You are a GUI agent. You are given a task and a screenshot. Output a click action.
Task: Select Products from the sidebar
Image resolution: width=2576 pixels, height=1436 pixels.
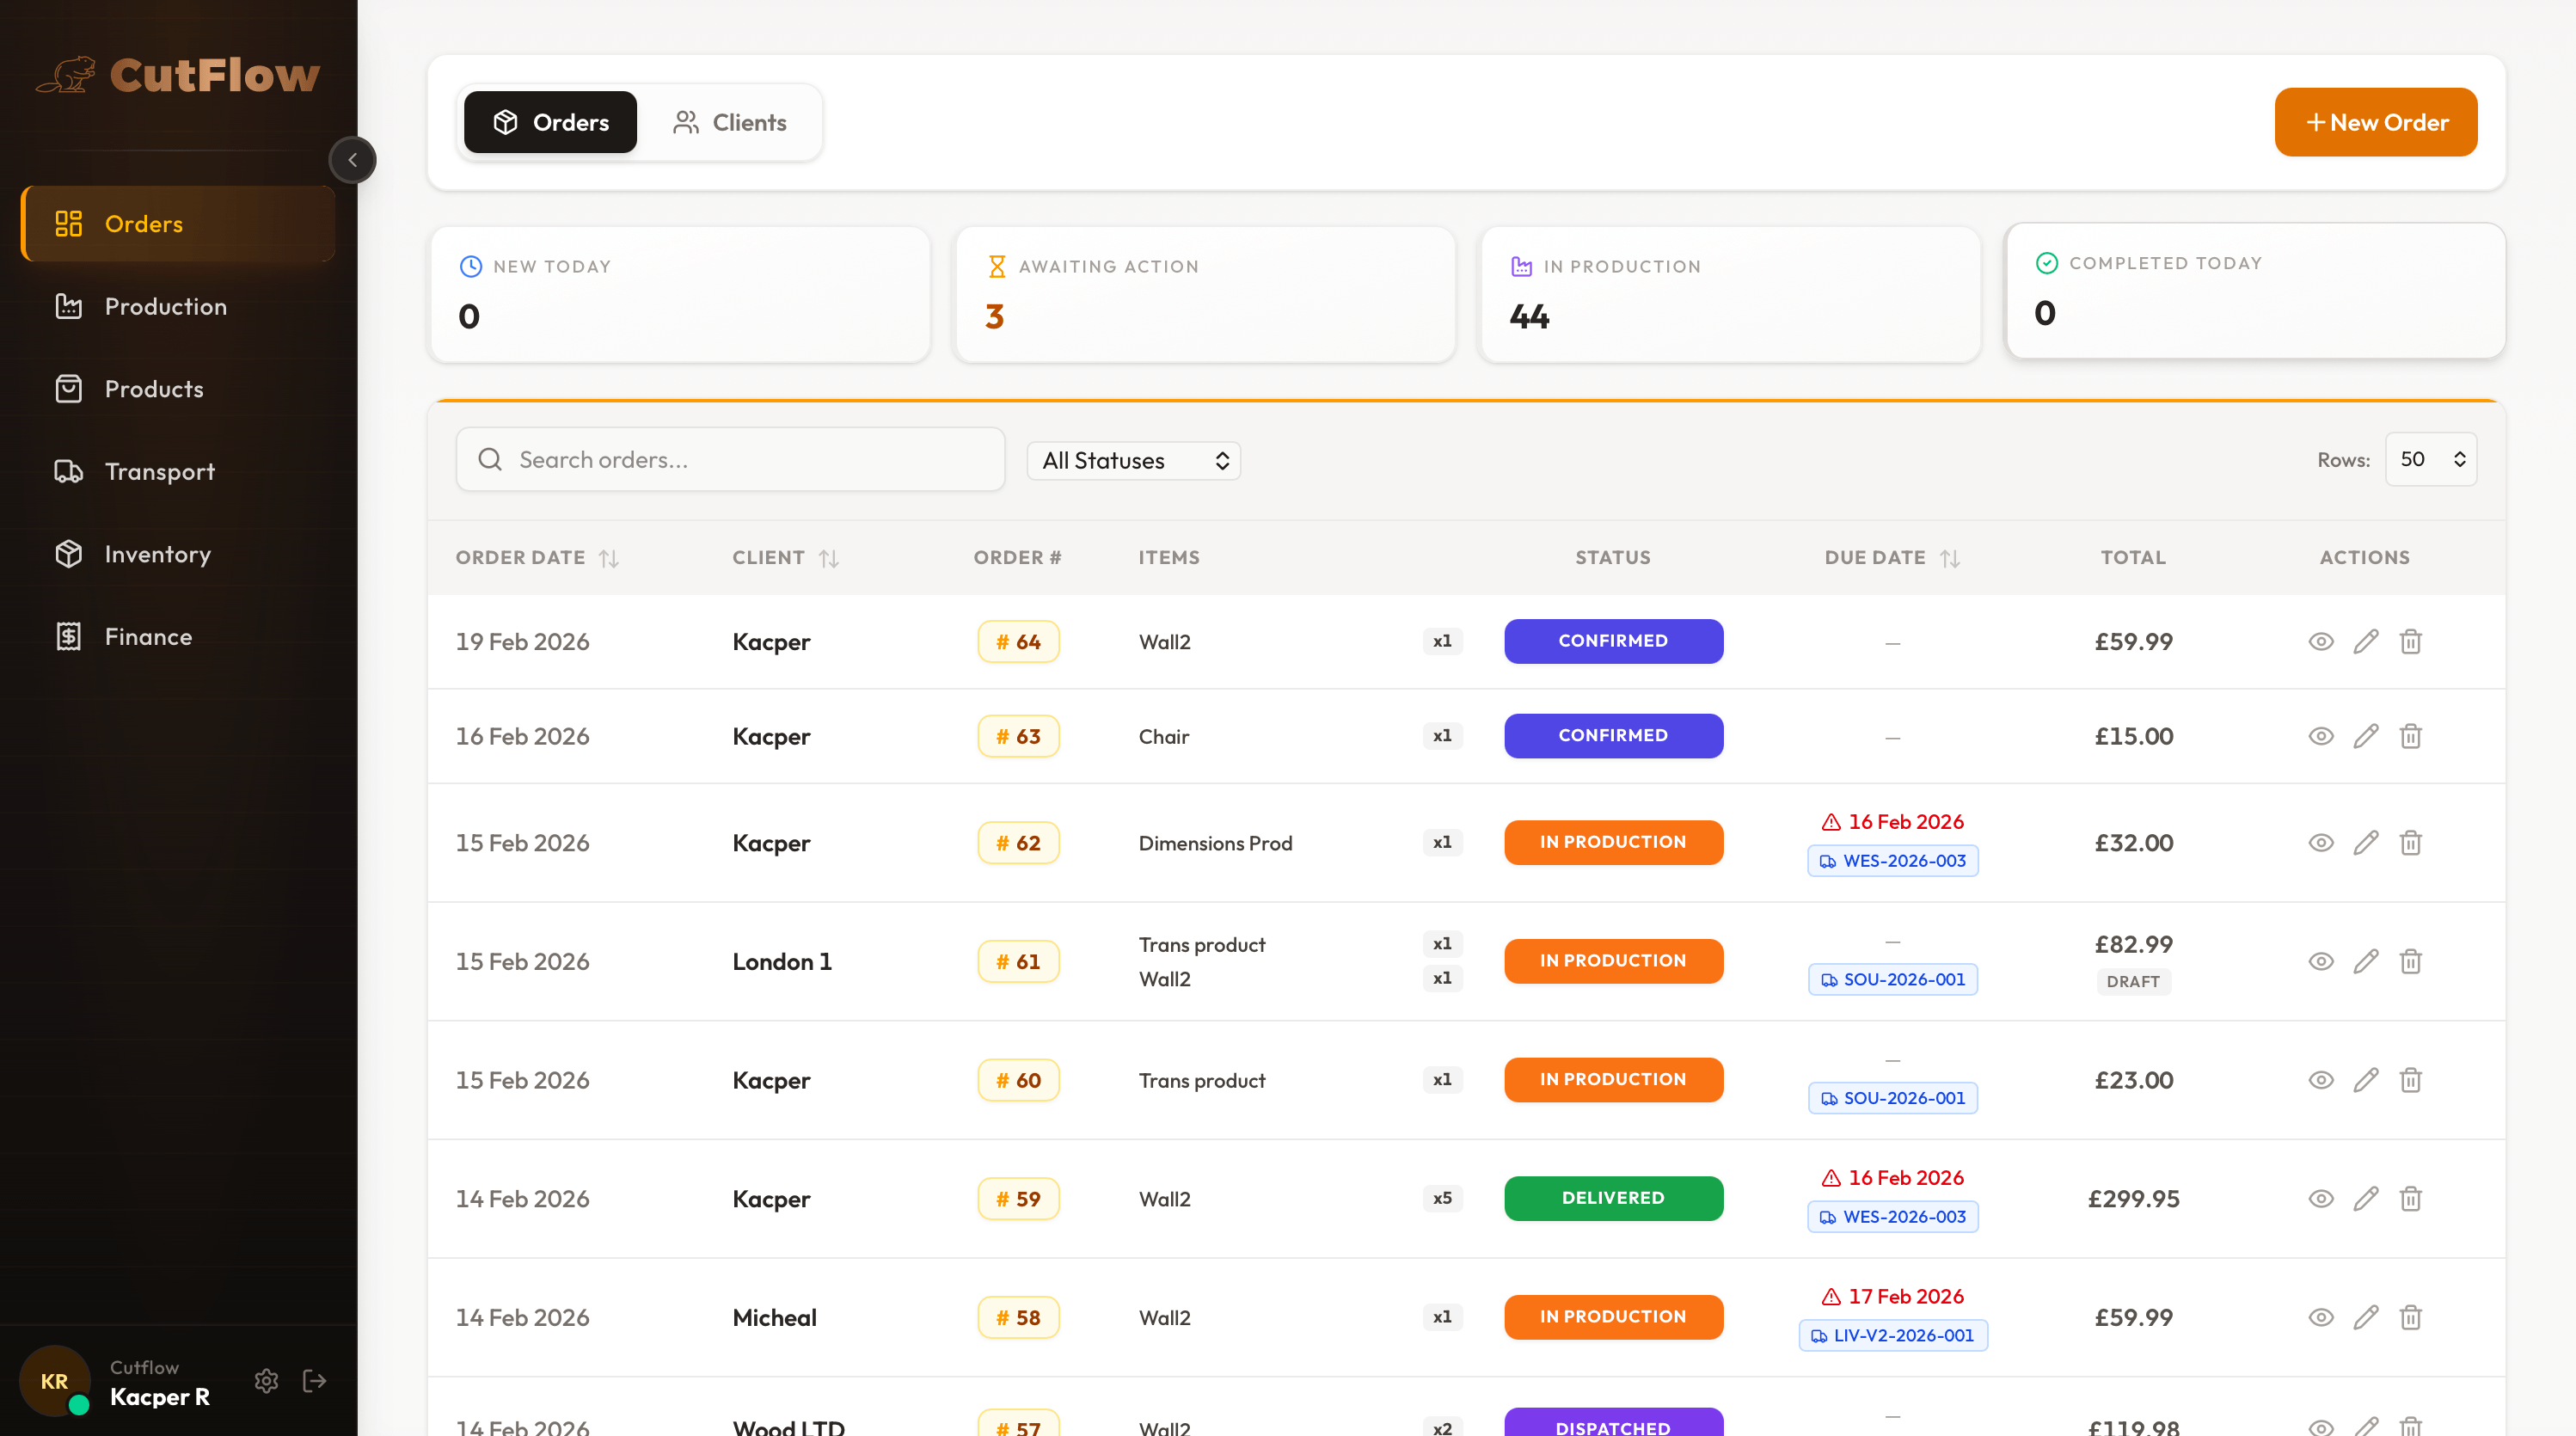point(154,389)
